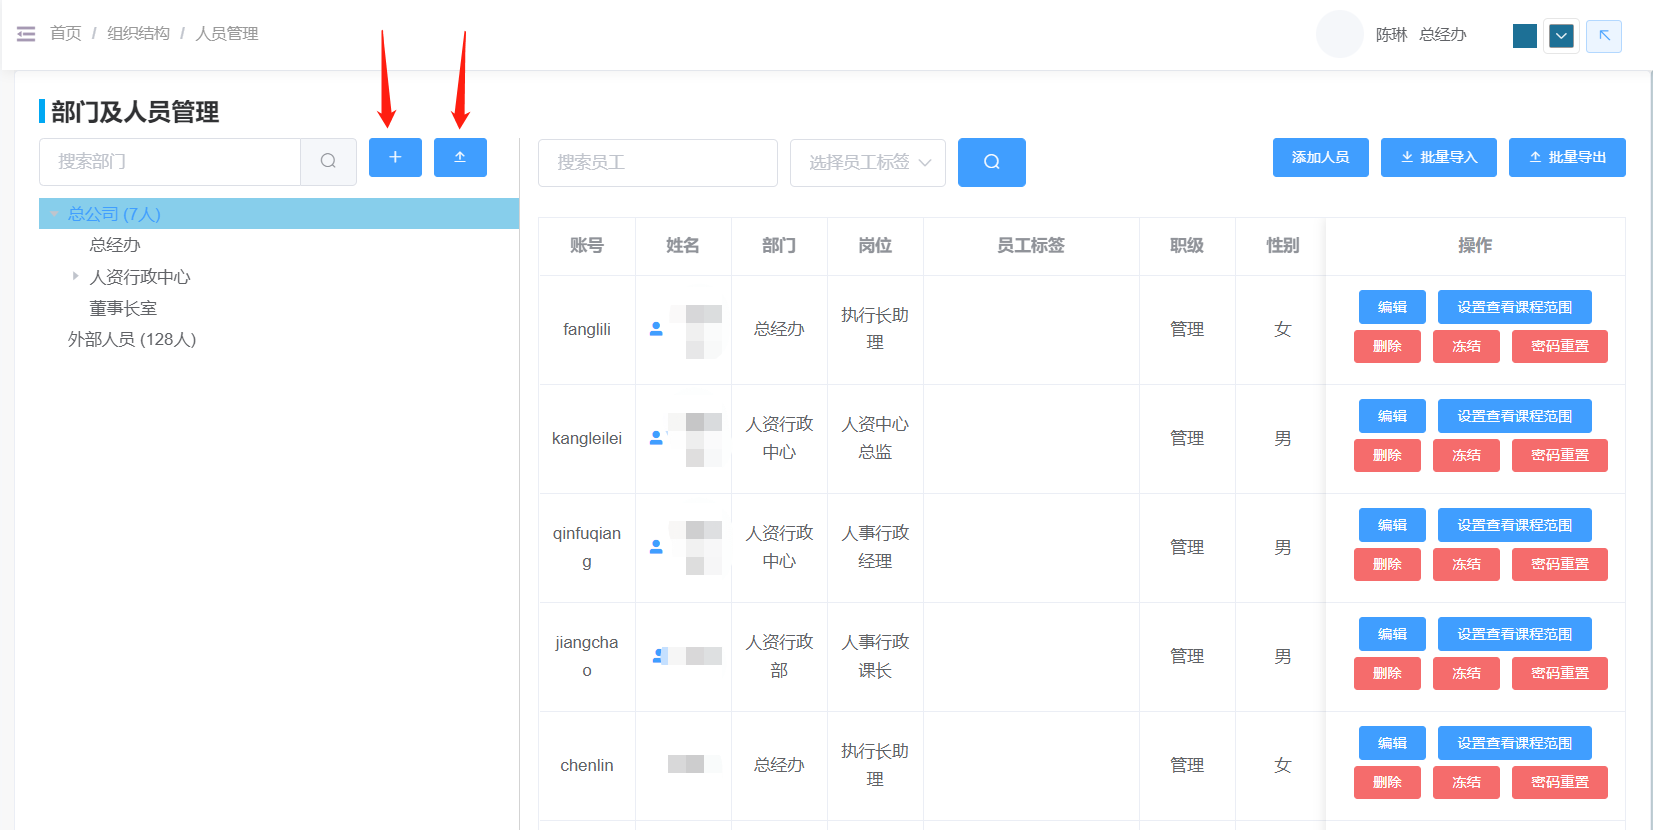Click the upload departments icon button

pos(460,157)
